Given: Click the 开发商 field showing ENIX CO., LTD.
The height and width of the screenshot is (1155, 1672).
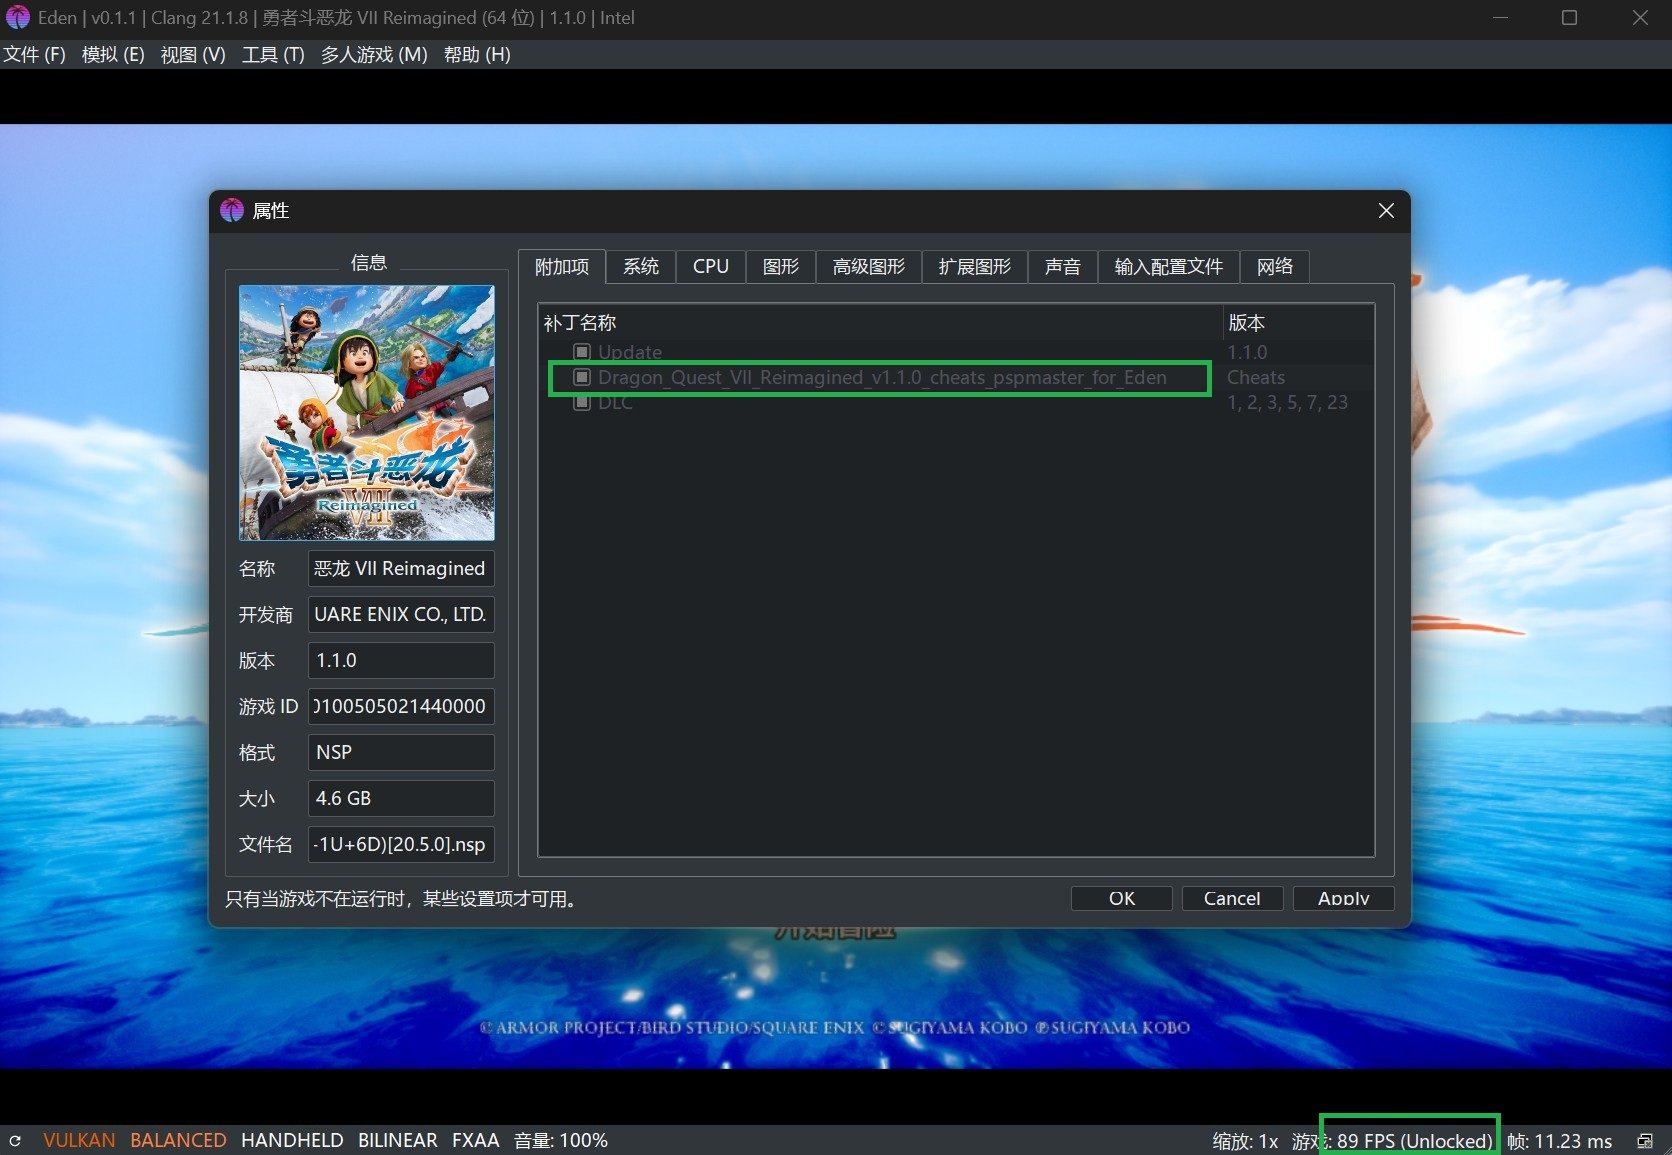Looking at the screenshot, I should [x=401, y=614].
